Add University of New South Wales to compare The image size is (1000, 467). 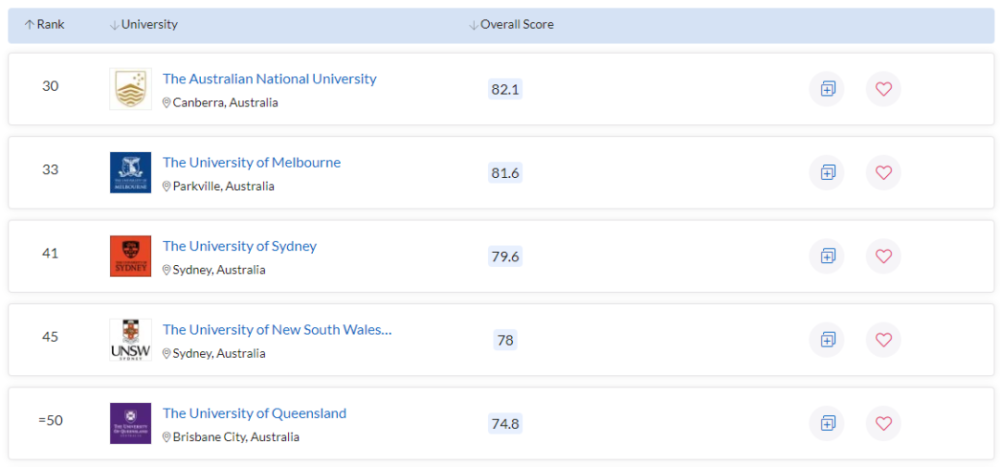coord(827,340)
